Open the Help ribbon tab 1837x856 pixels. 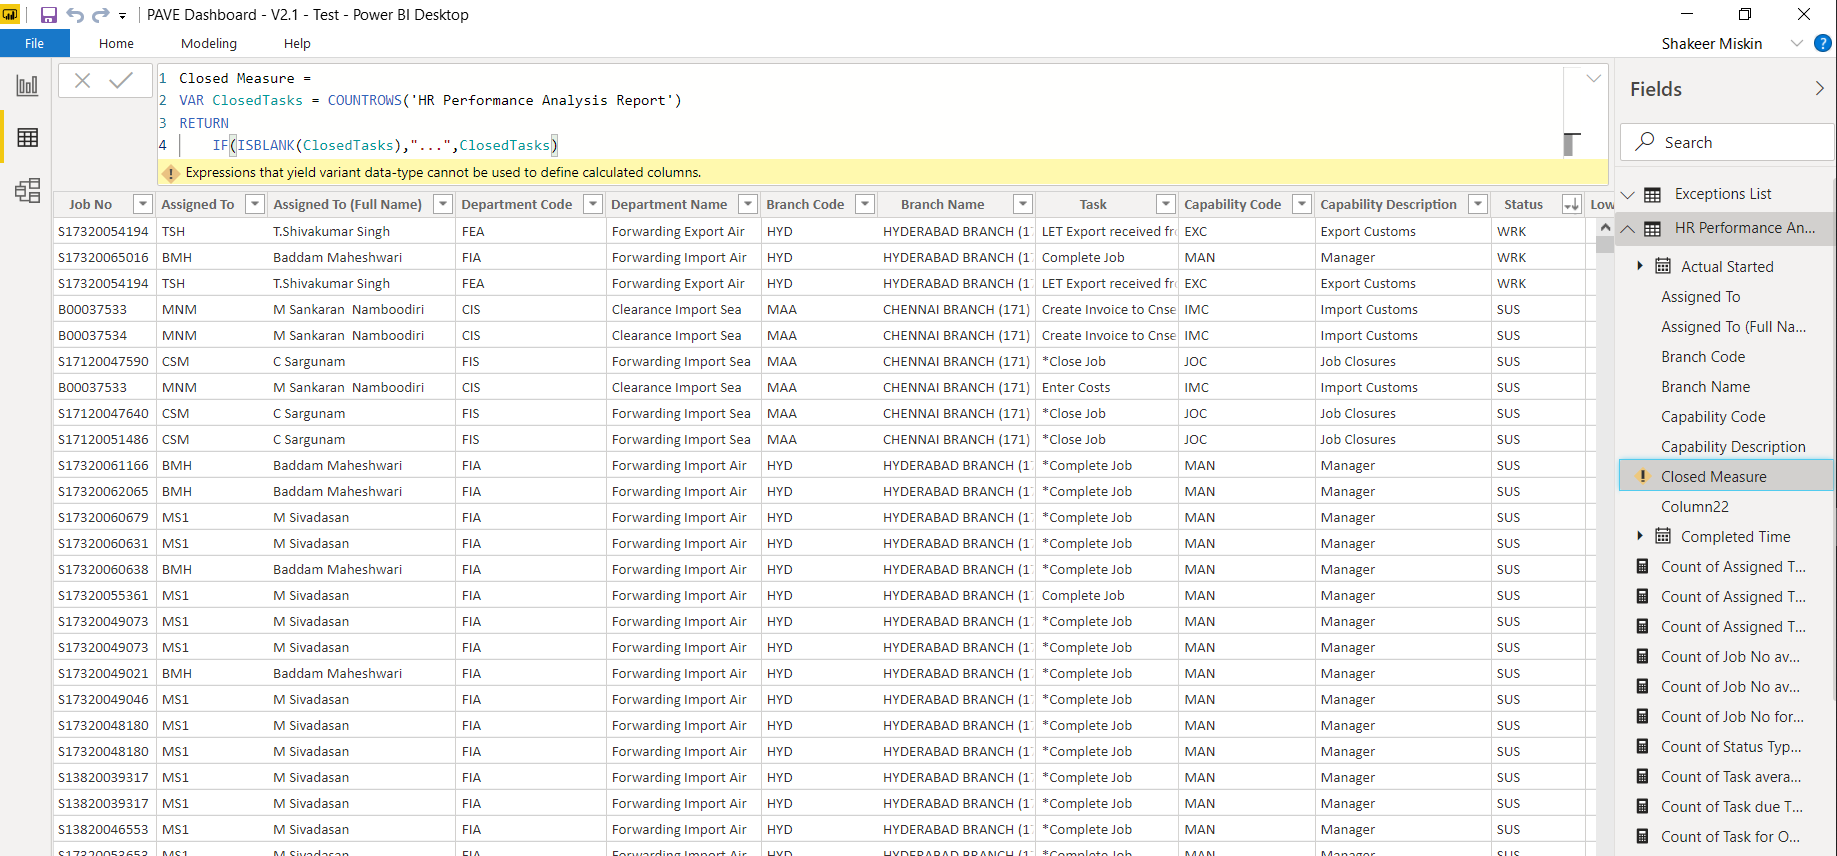click(x=297, y=43)
